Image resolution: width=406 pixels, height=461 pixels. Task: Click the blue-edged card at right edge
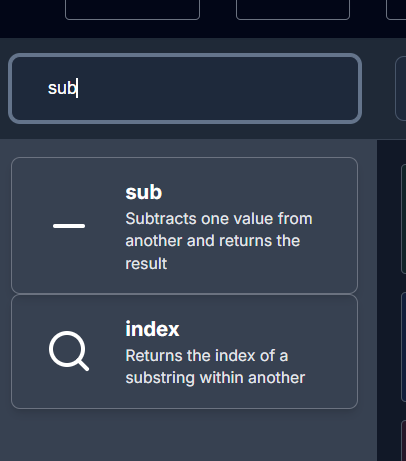pos(403,347)
